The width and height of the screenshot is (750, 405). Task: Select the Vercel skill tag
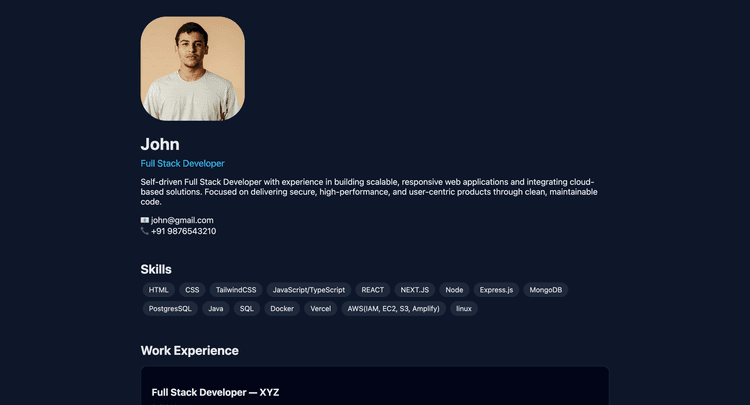tap(320, 308)
